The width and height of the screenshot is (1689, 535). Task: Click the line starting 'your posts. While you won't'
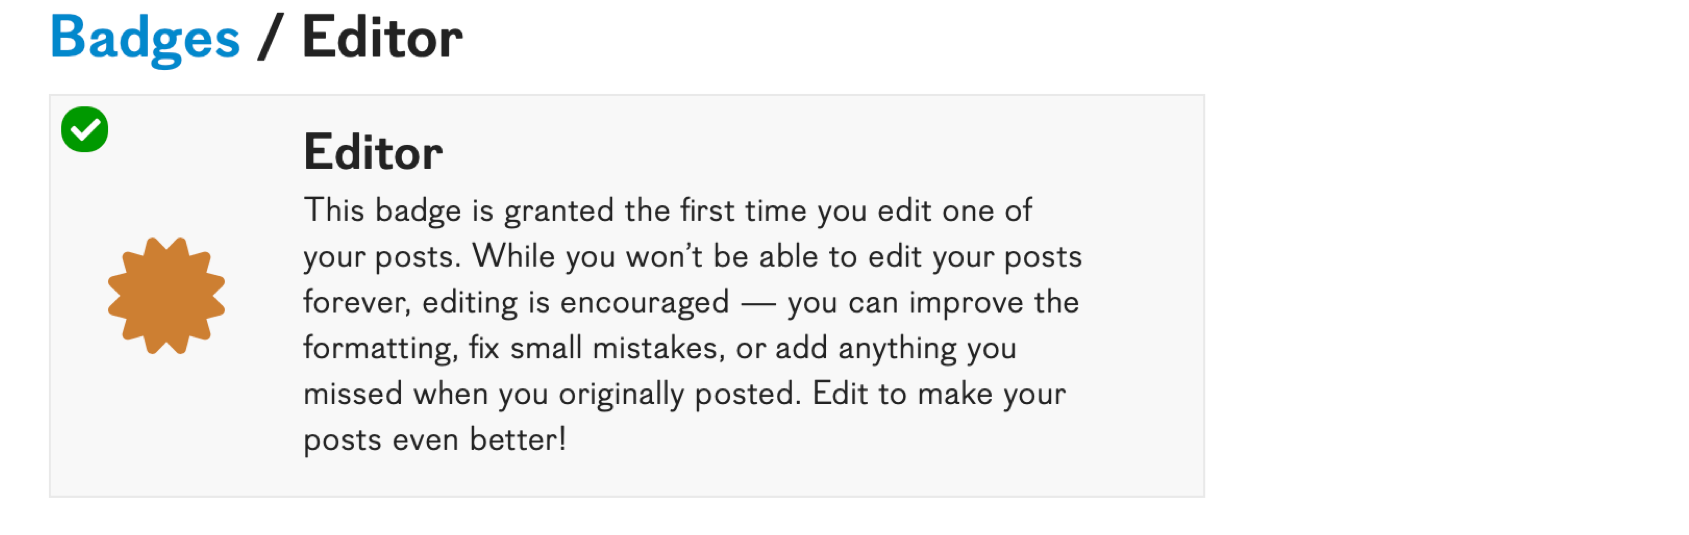click(693, 256)
